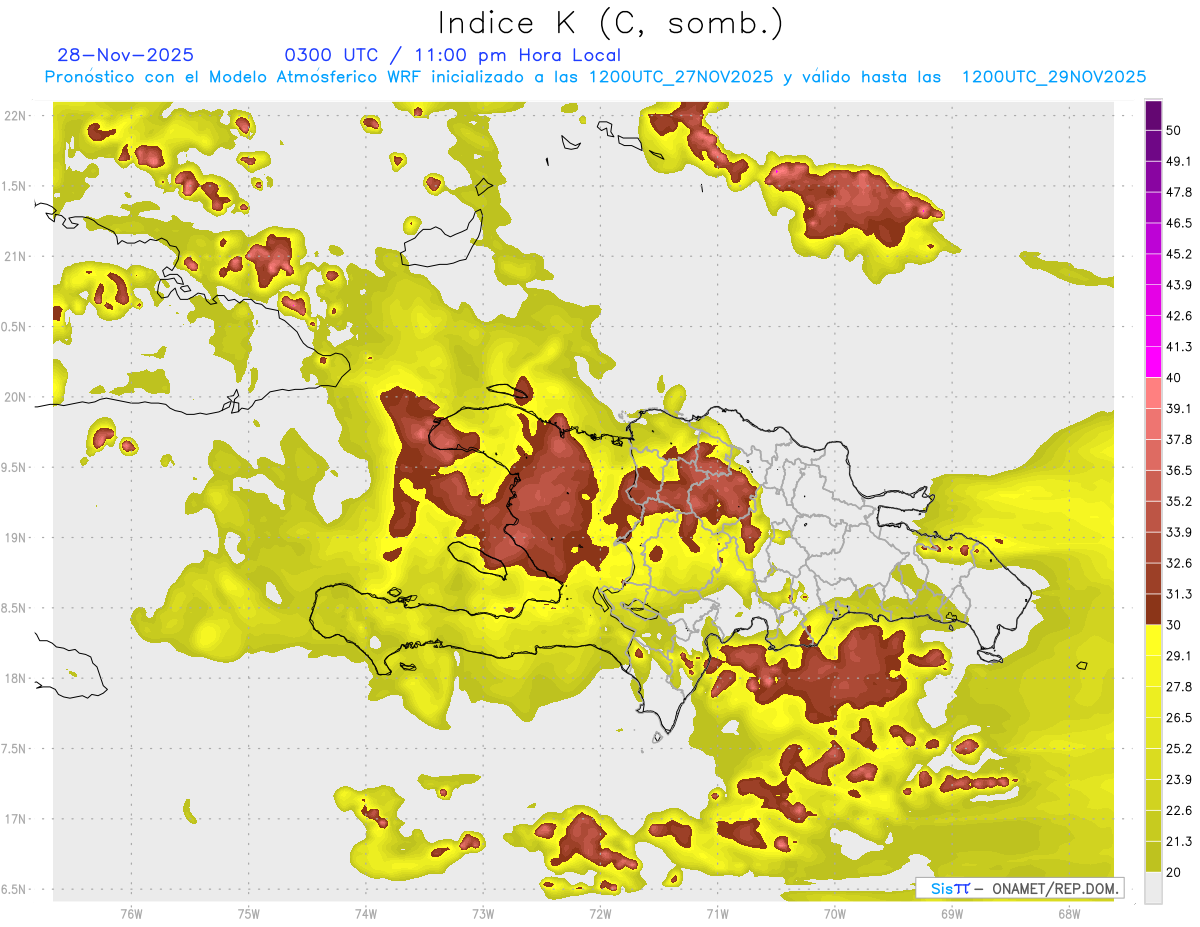The image size is (1200, 927).
Task: Pick the gray swatch below the 20 label
Action: pos(1153,888)
